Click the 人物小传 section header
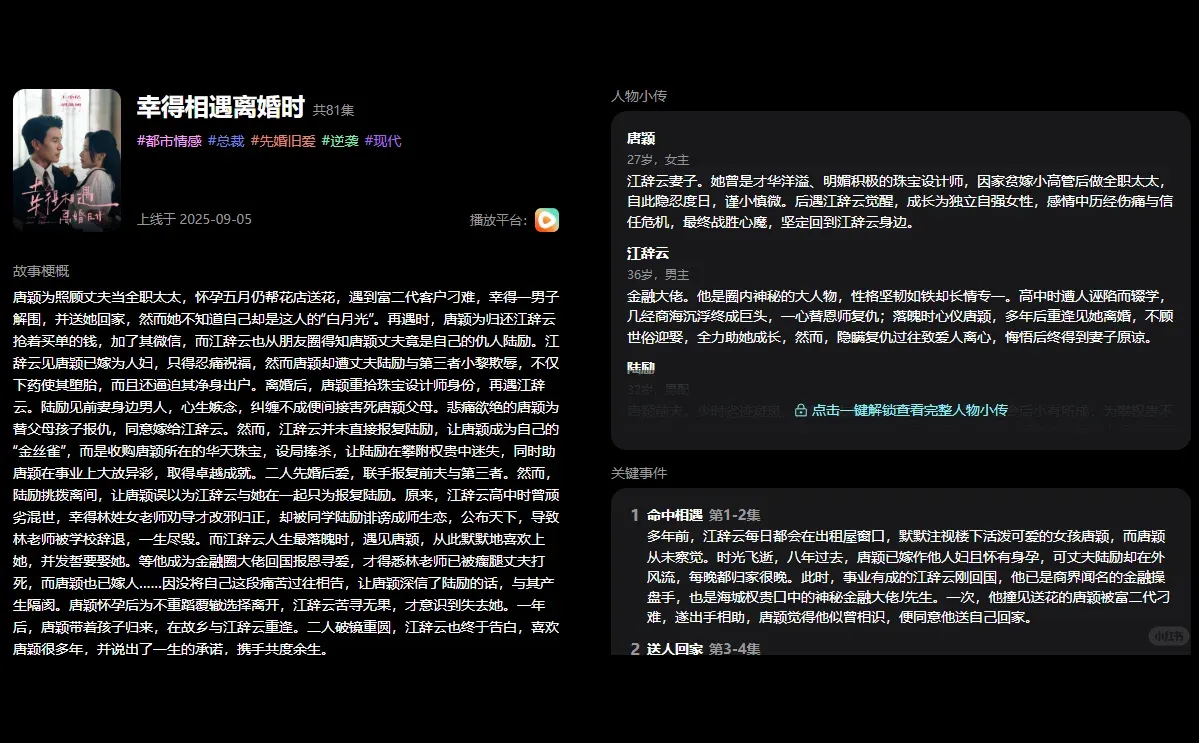1199x743 pixels. click(640, 95)
